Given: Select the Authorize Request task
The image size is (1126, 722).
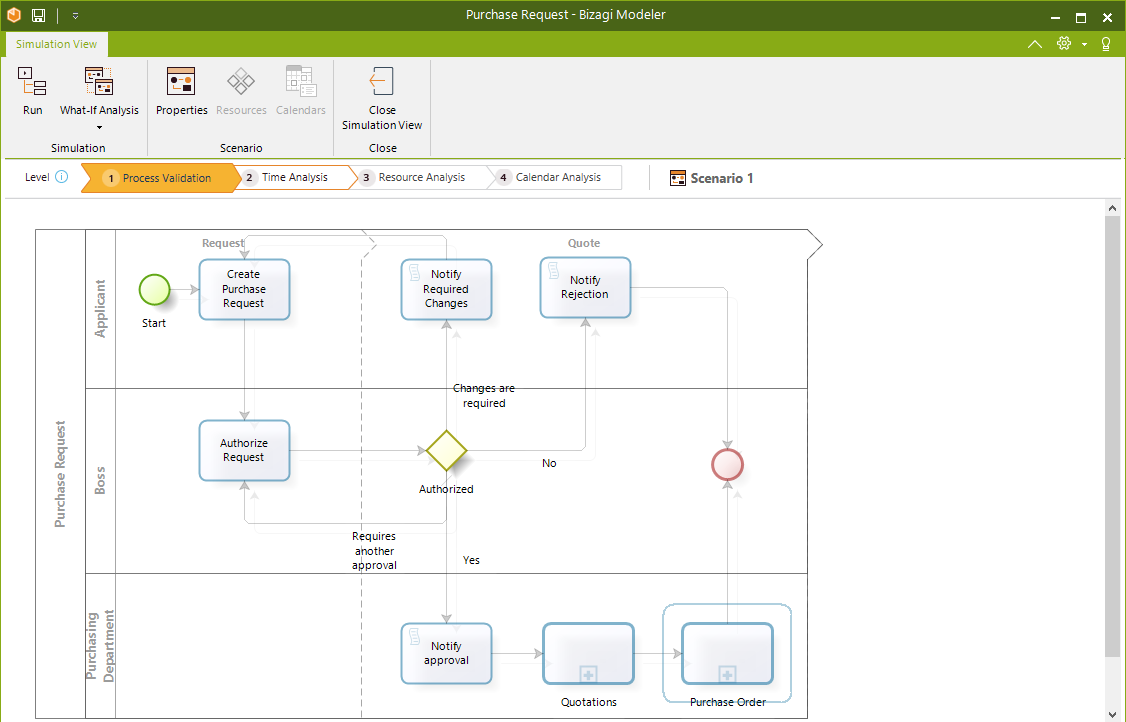Looking at the screenshot, I should 244,450.
